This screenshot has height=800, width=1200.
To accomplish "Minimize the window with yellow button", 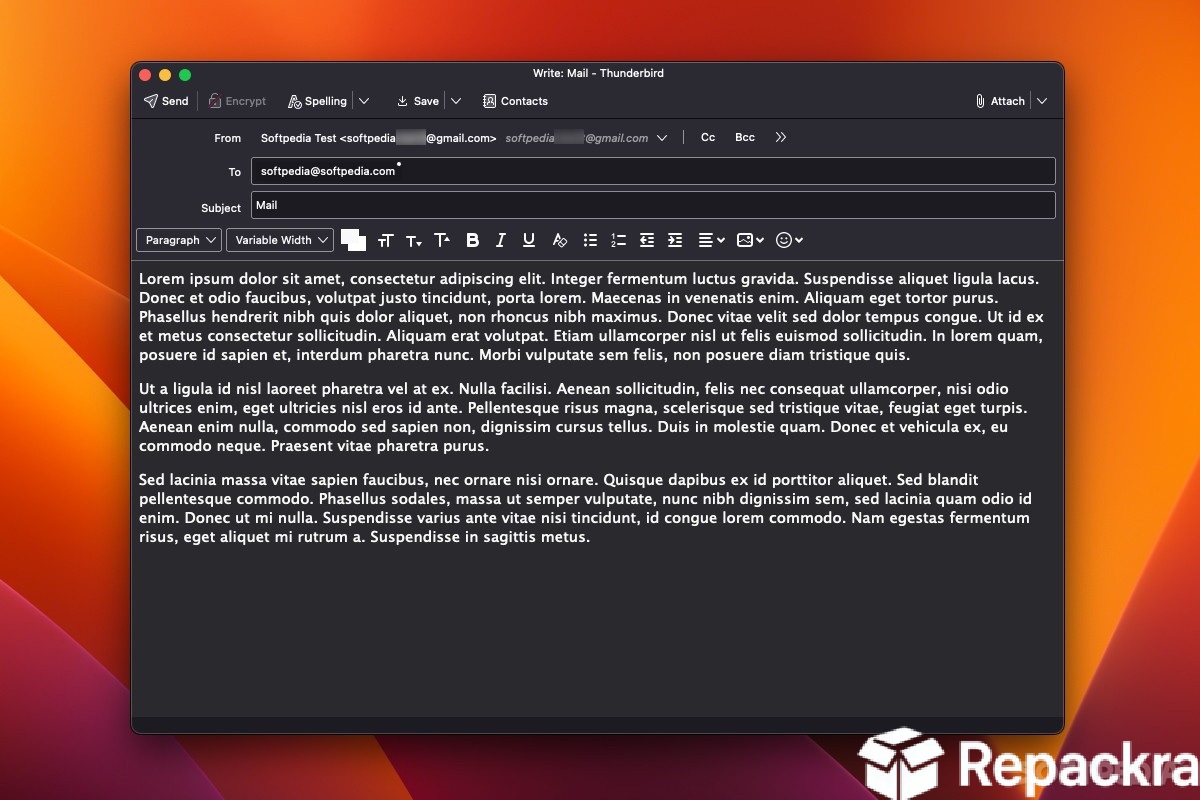I will coord(165,75).
